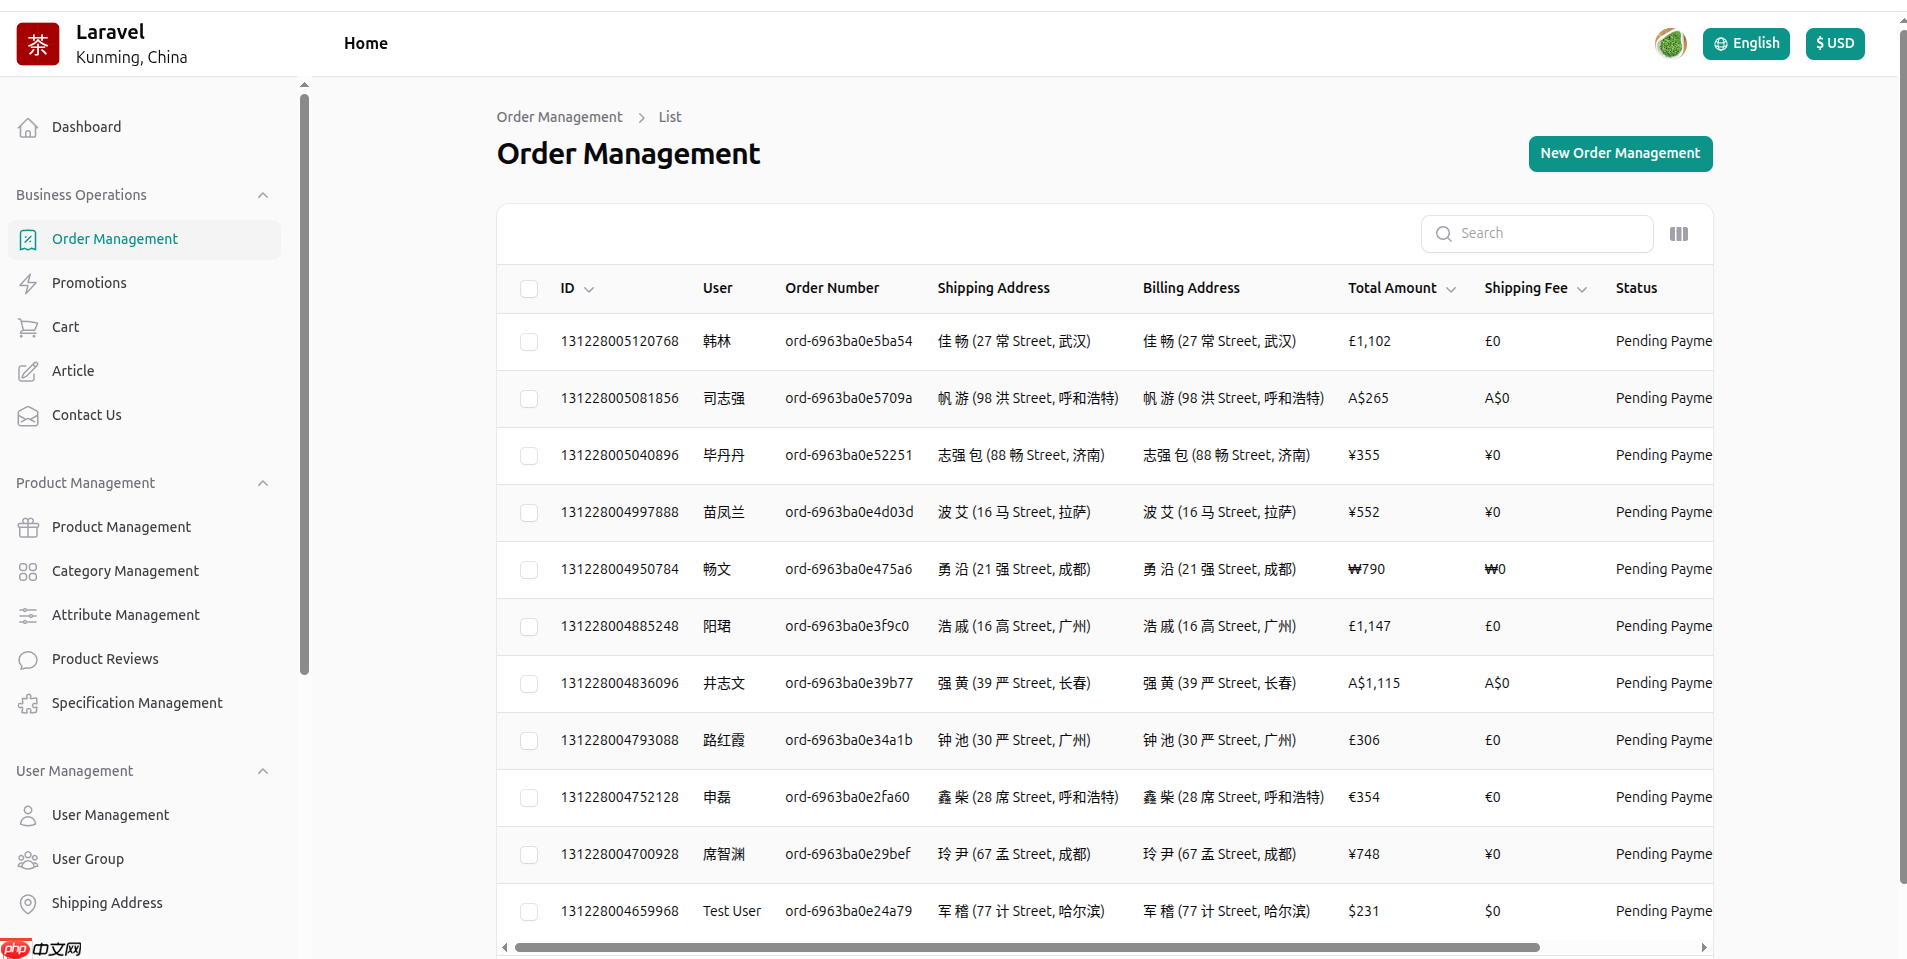Check the row for order 131228004950784
This screenshot has width=1907, height=959.
529,570
